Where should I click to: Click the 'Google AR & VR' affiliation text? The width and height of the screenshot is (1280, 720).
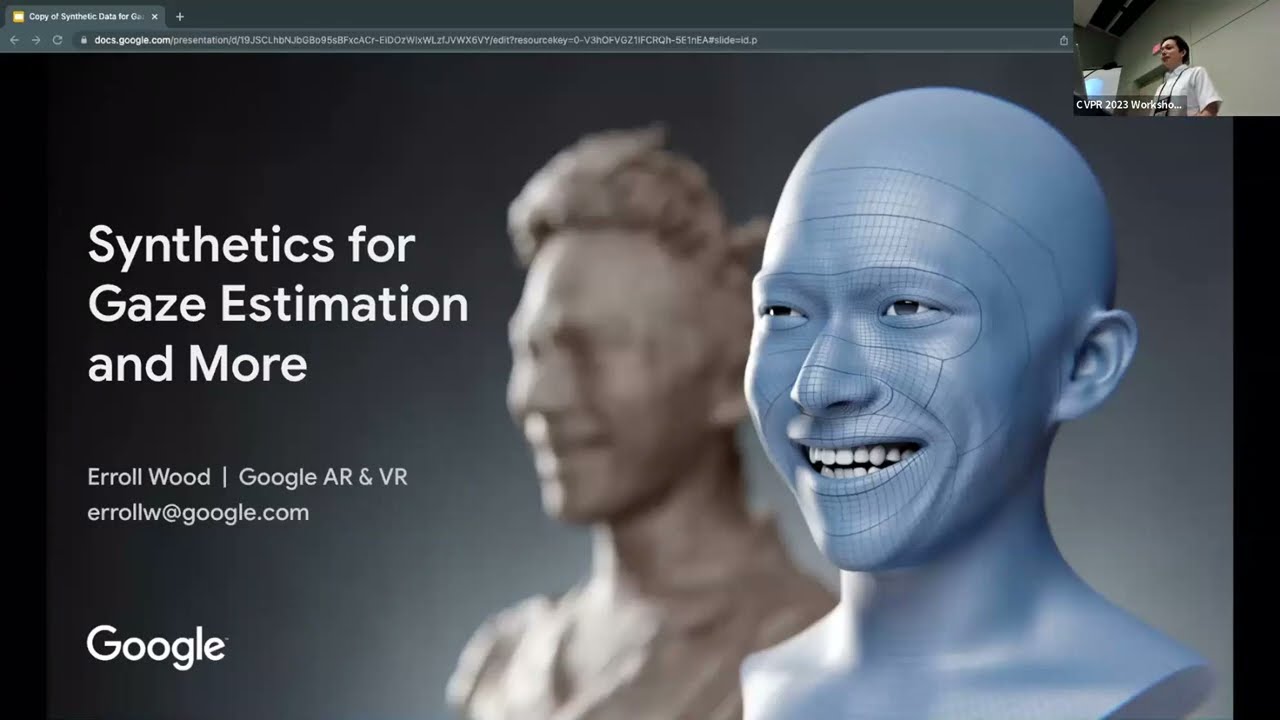pos(323,477)
